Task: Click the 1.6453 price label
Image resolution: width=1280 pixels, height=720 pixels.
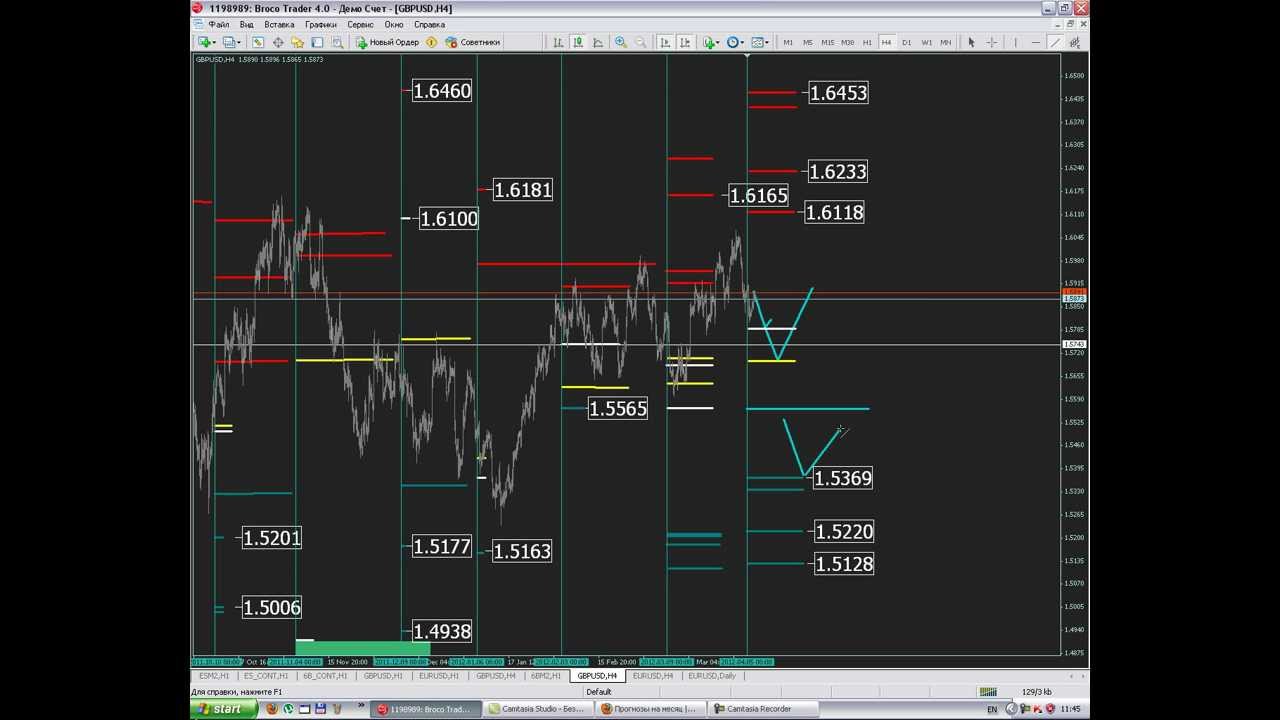Action: (x=838, y=93)
